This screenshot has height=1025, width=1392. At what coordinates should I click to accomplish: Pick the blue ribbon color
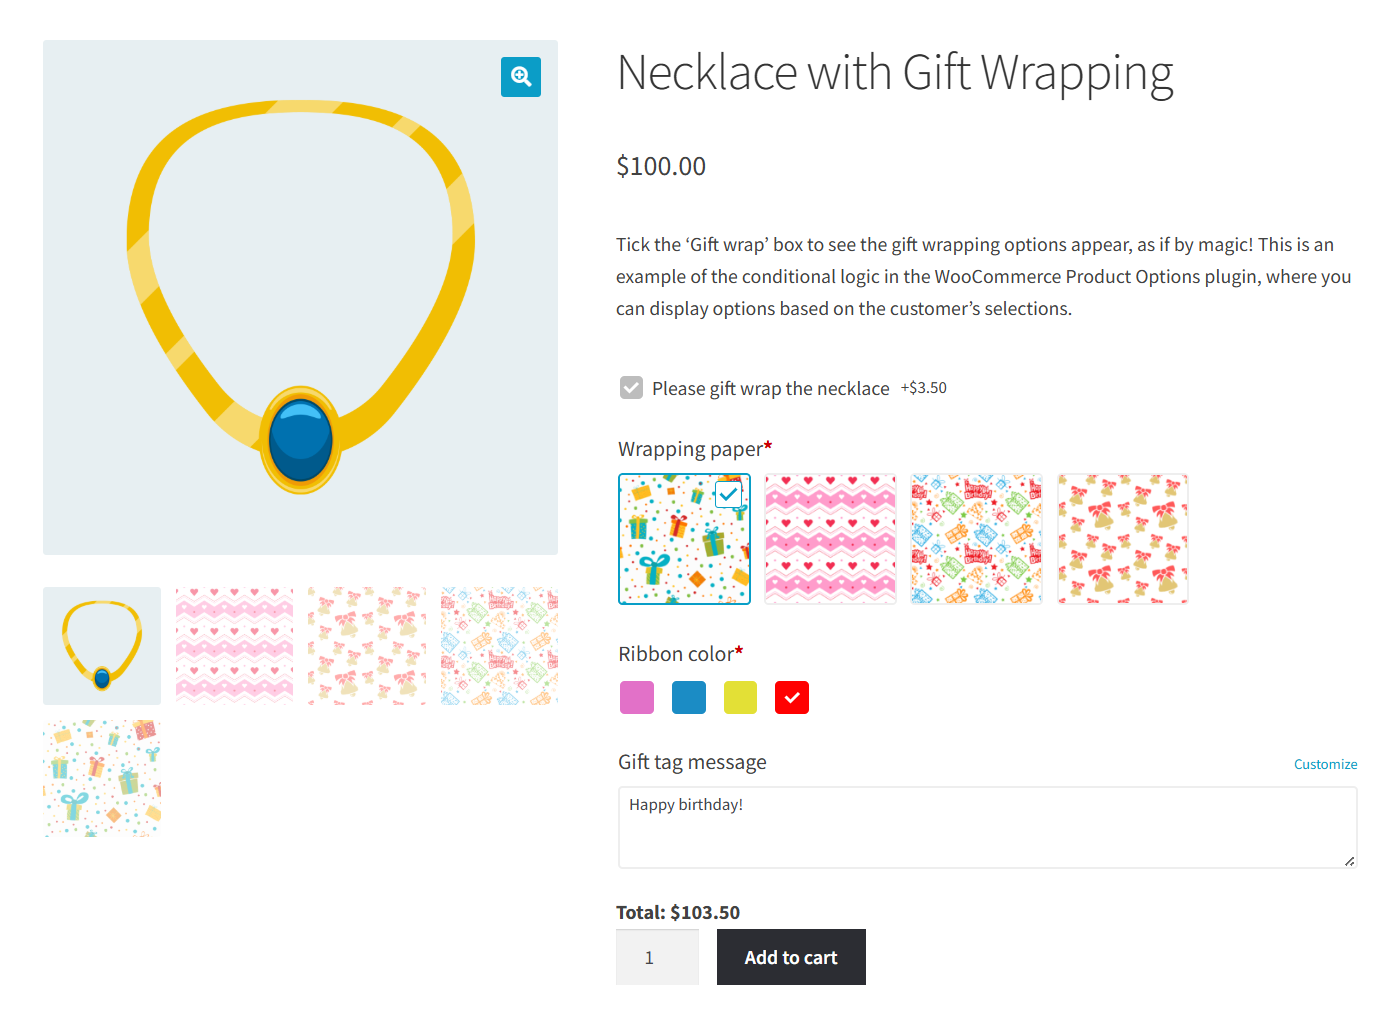pyautogui.click(x=688, y=697)
